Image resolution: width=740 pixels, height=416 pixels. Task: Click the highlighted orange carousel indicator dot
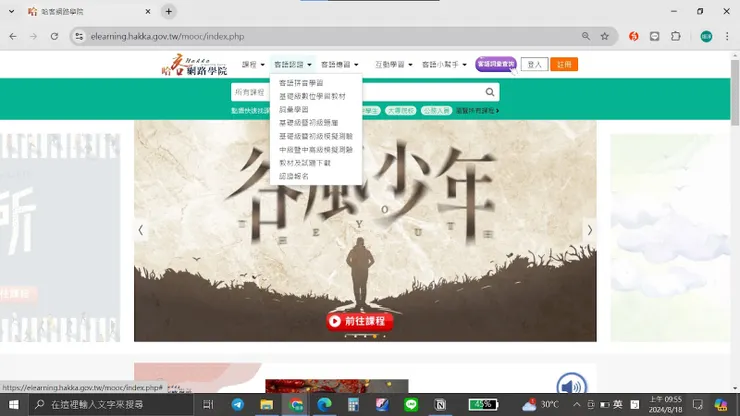[x=375, y=336]
